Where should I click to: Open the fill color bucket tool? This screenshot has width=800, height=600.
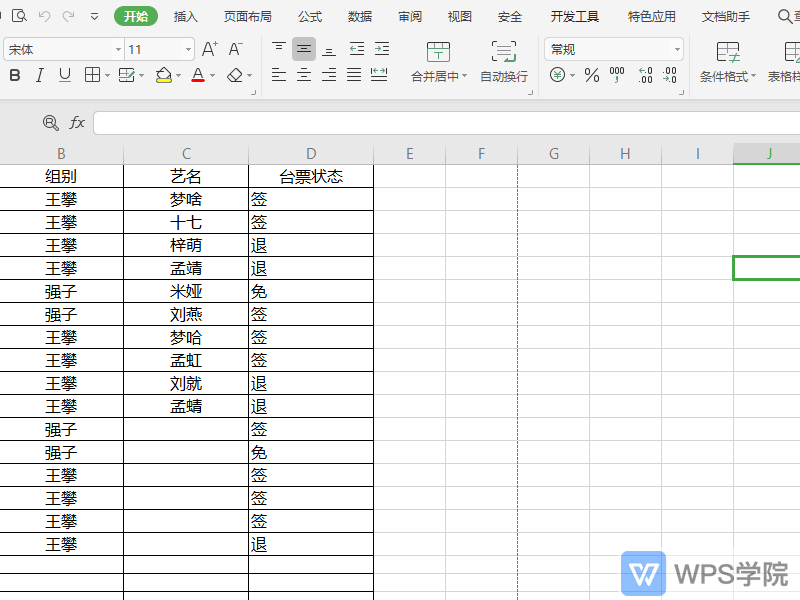pyautogui.click(x=163, y=76)
